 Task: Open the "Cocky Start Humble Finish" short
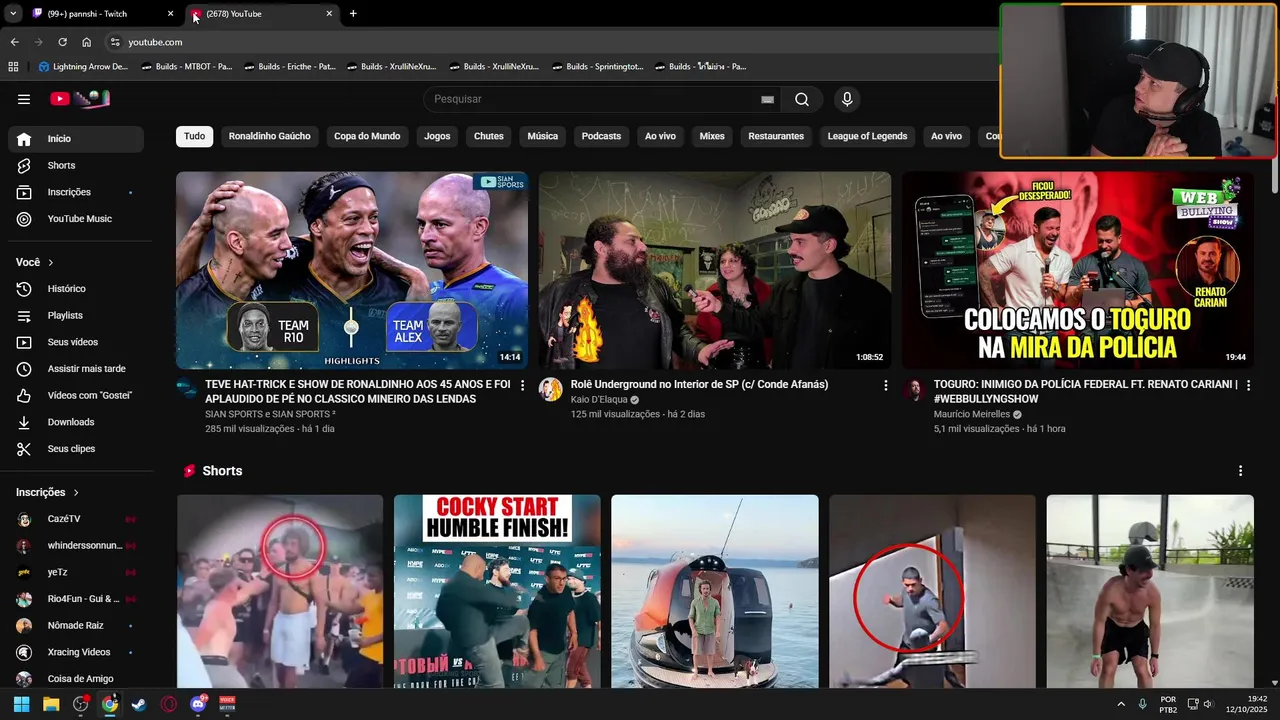497,591
